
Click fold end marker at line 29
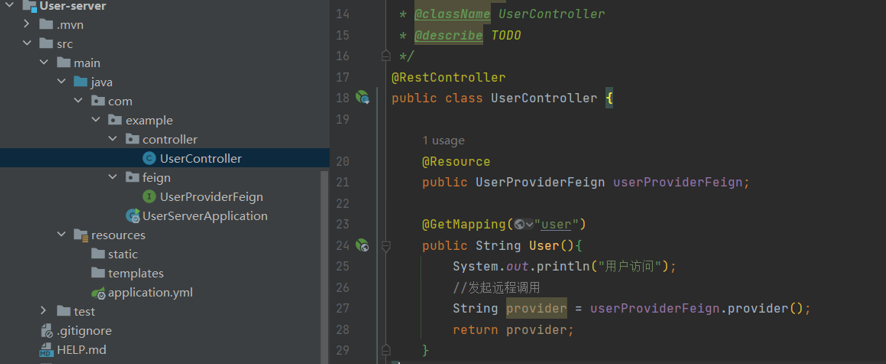[386, 349]
